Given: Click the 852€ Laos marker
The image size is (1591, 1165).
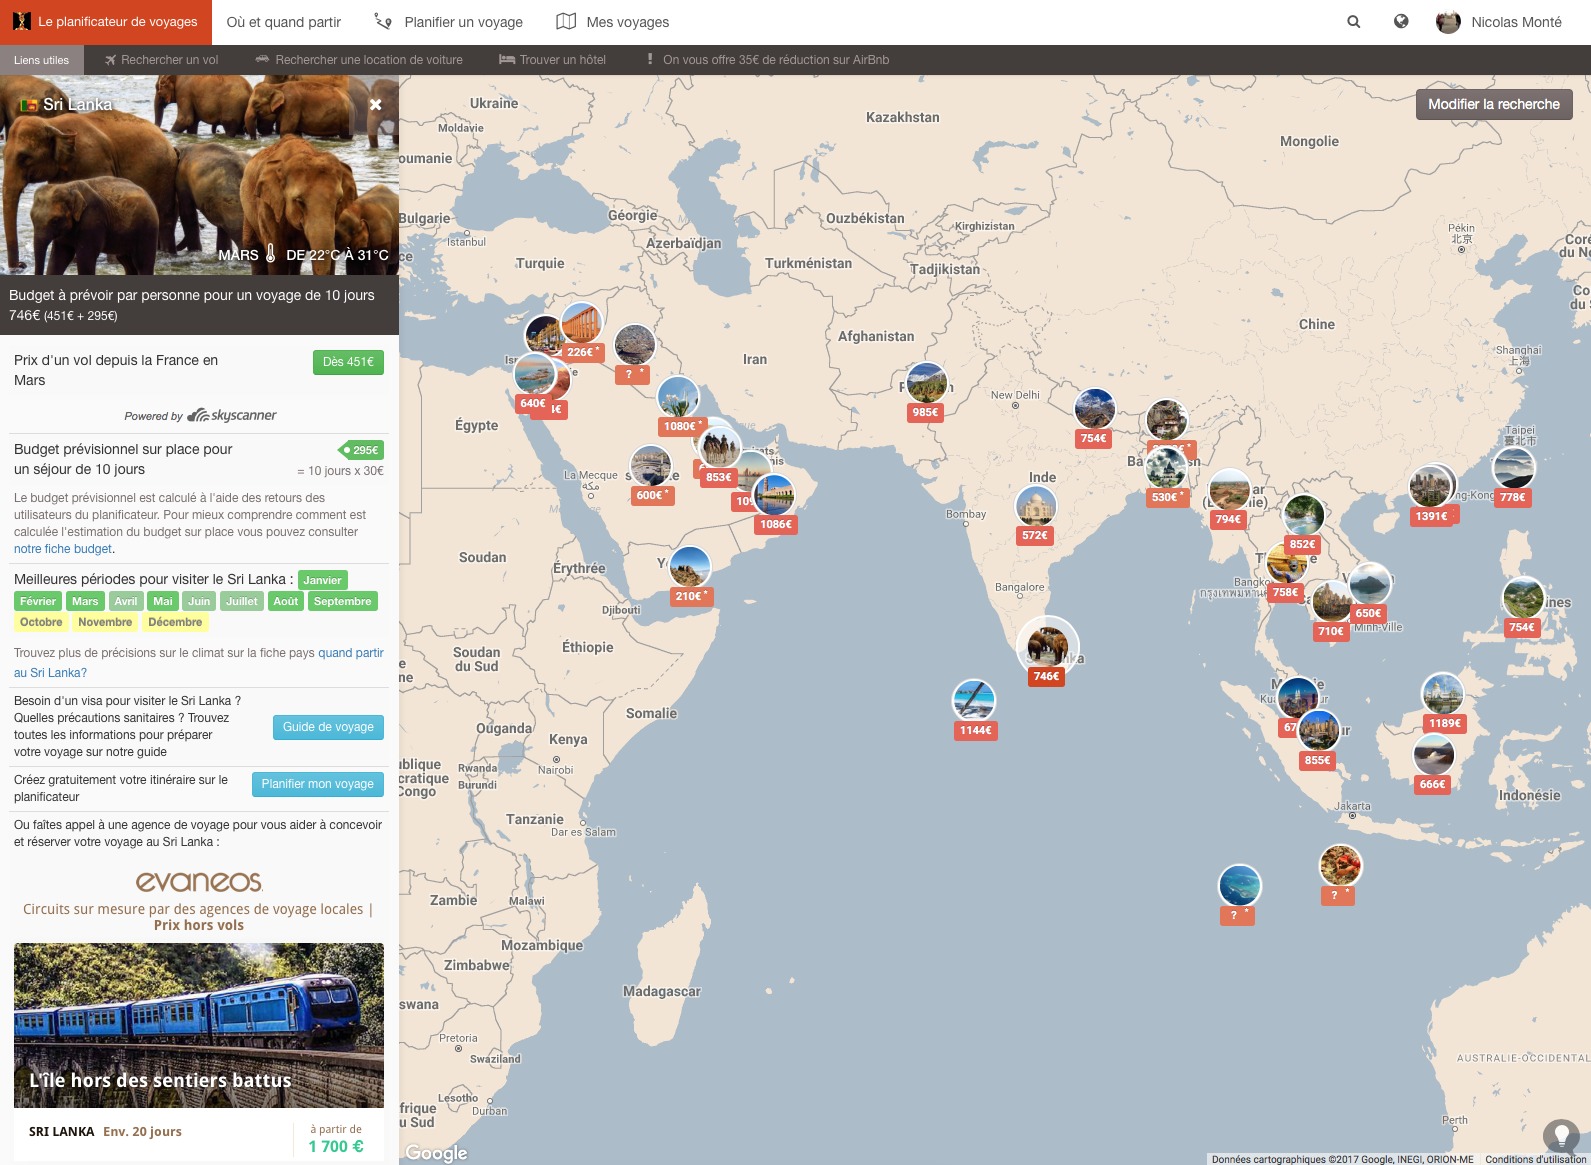Looking at the screenshot, I should 1304,523.
